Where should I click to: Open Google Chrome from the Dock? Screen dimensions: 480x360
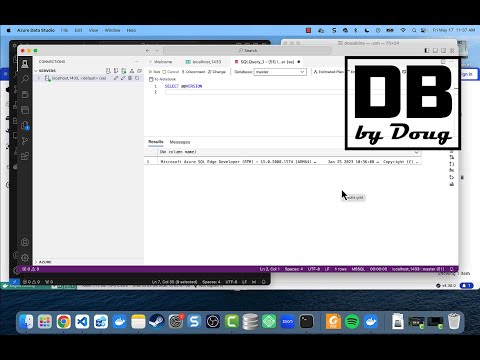click(63, 322)
